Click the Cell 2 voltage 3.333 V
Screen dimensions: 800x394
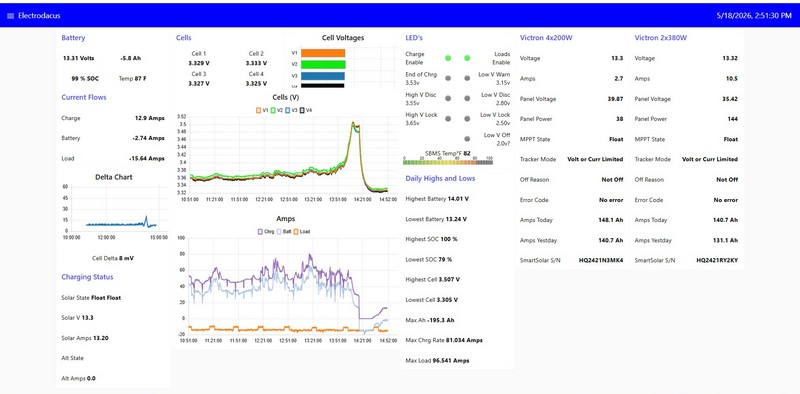256,63
